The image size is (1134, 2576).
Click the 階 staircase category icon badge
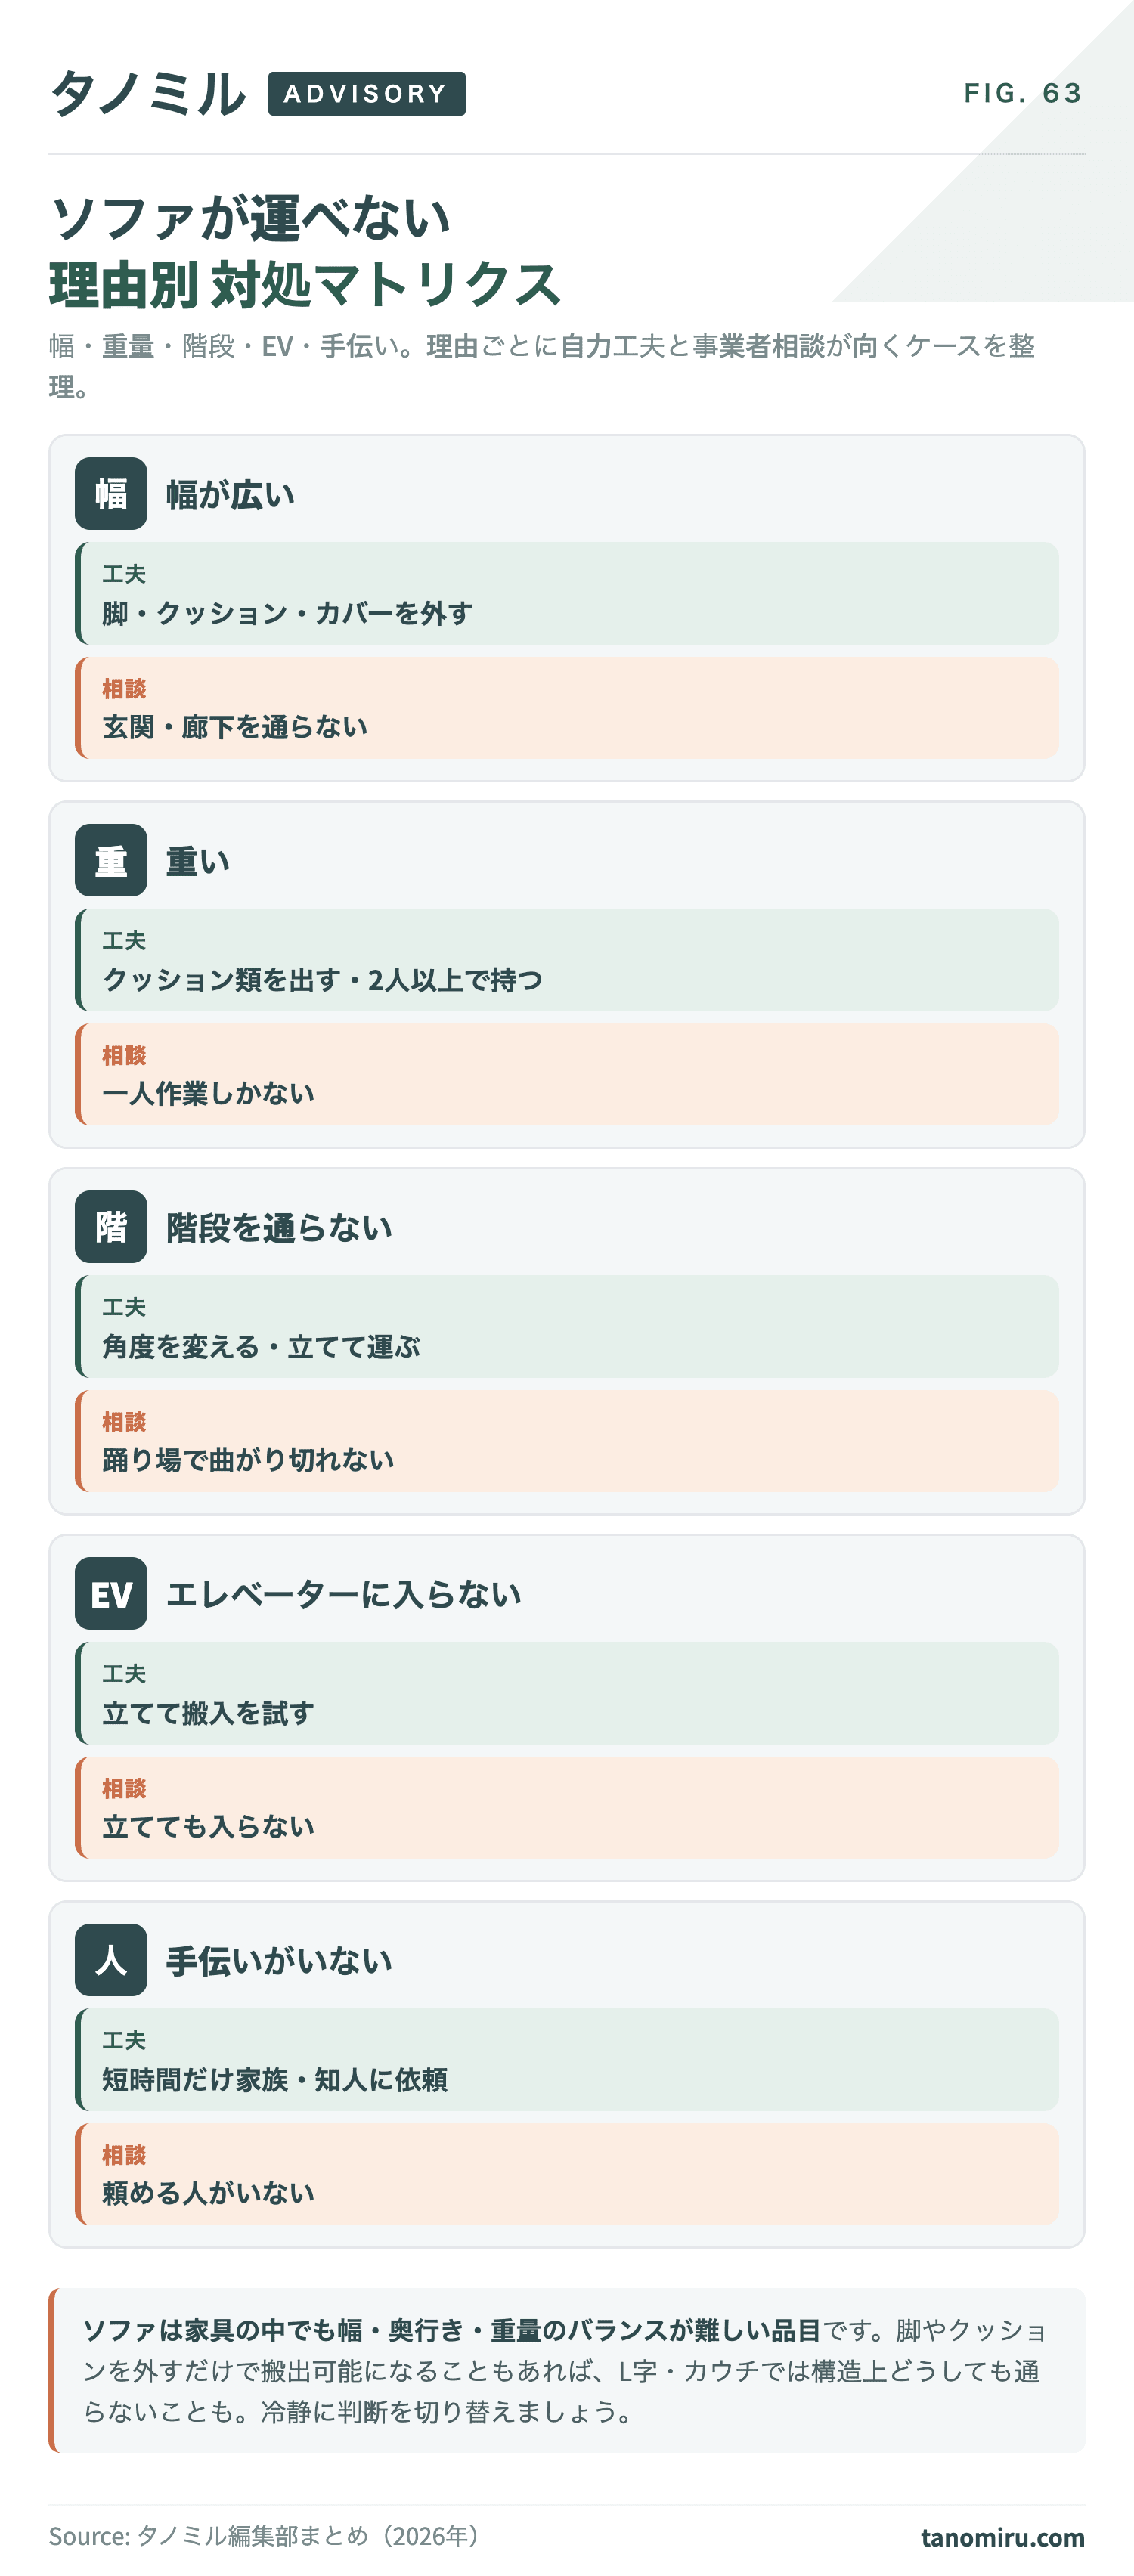click(x=111, y=1227)
